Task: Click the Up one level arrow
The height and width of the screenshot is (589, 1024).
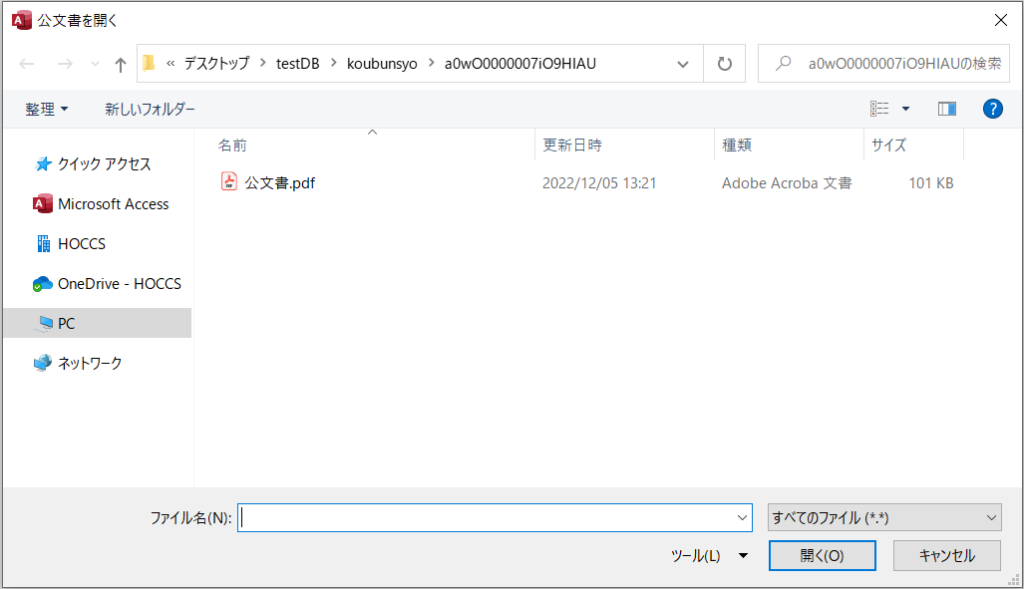Action: (120, 64)
